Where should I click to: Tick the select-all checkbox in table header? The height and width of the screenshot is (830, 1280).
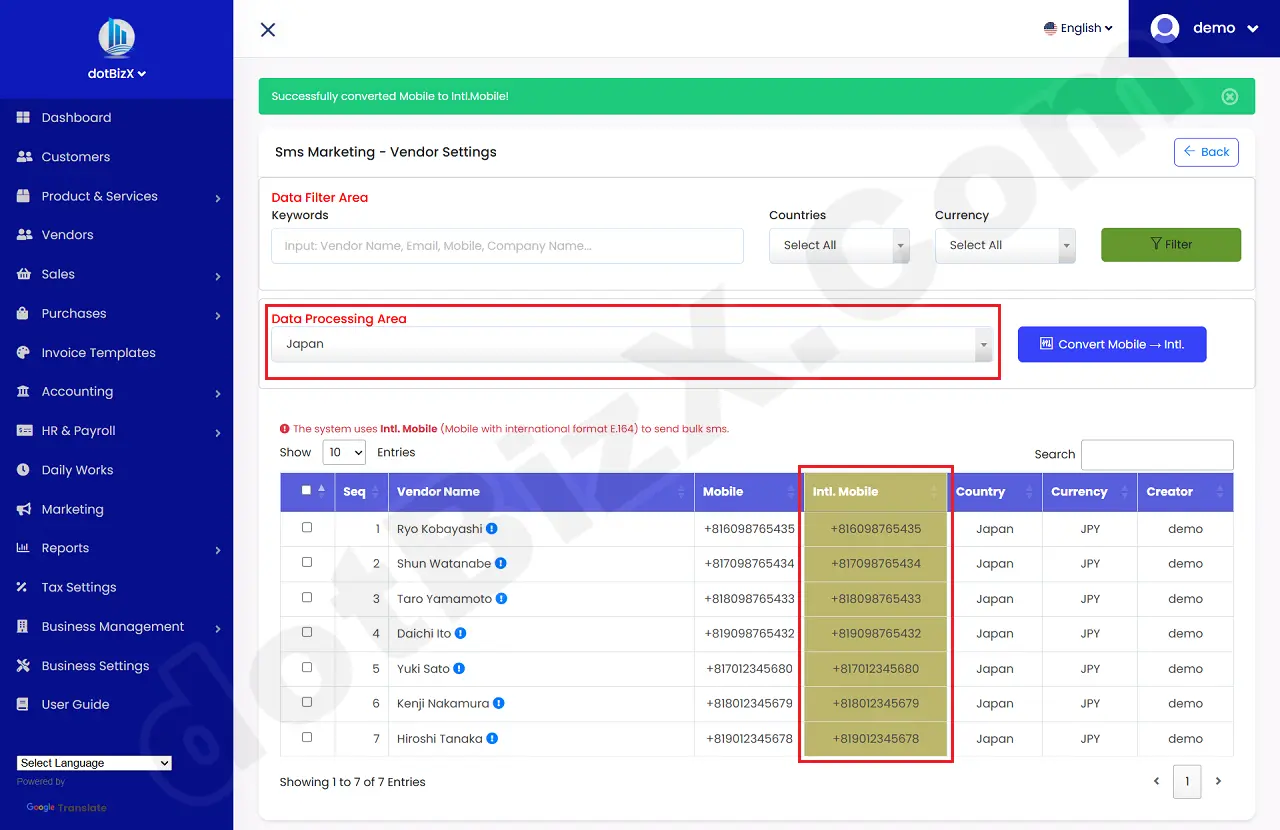click(x=307, y=490)
